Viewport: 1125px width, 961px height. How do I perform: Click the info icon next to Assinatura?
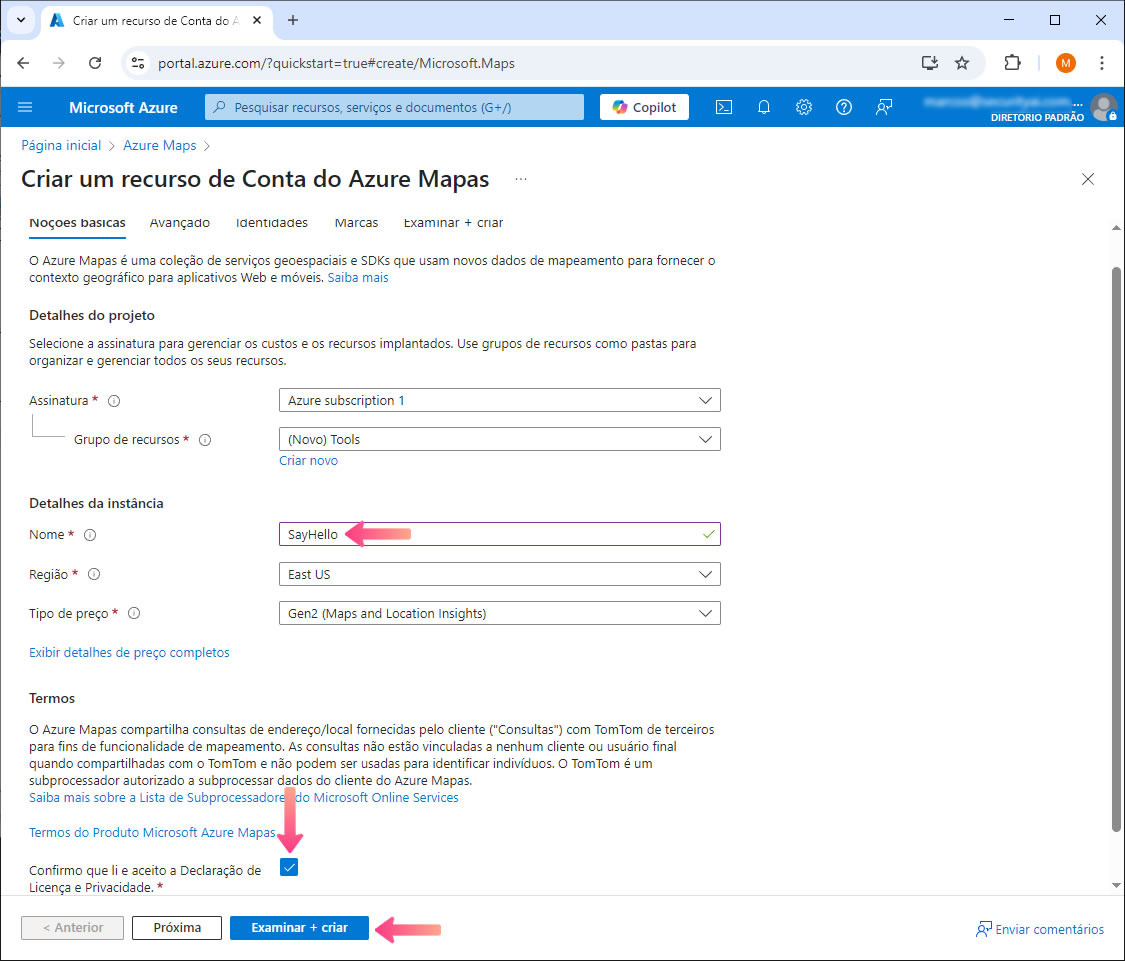[114, 401]
